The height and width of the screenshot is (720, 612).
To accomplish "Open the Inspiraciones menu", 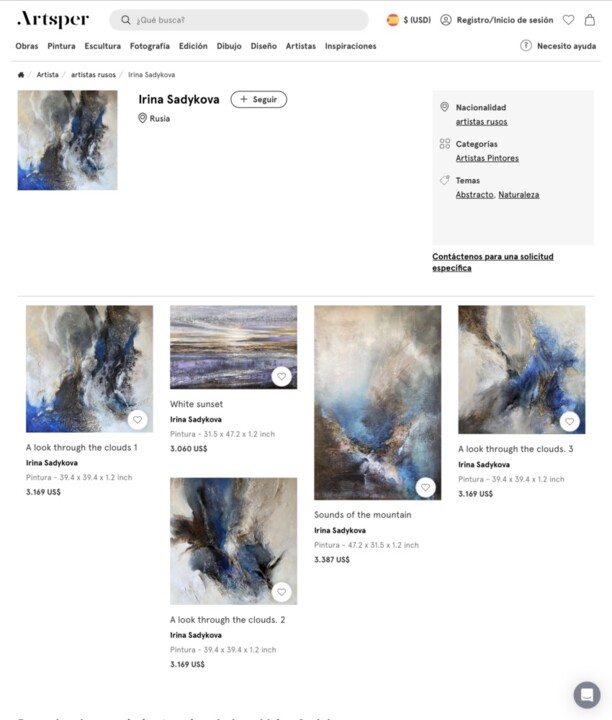I will (x=351, y=46).
